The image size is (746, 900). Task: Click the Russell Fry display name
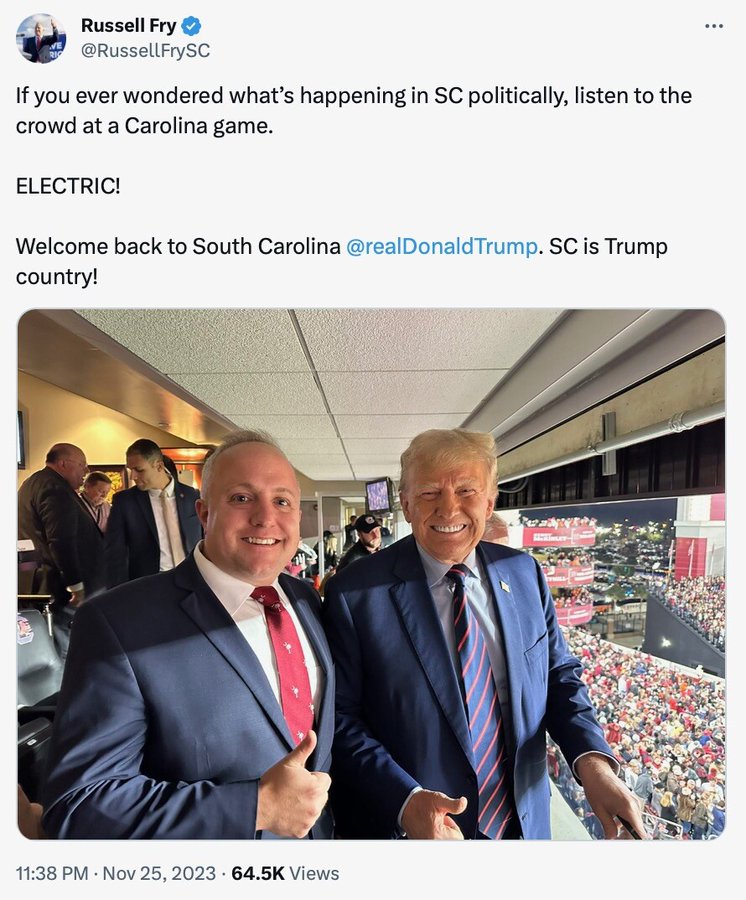point(129,25)
